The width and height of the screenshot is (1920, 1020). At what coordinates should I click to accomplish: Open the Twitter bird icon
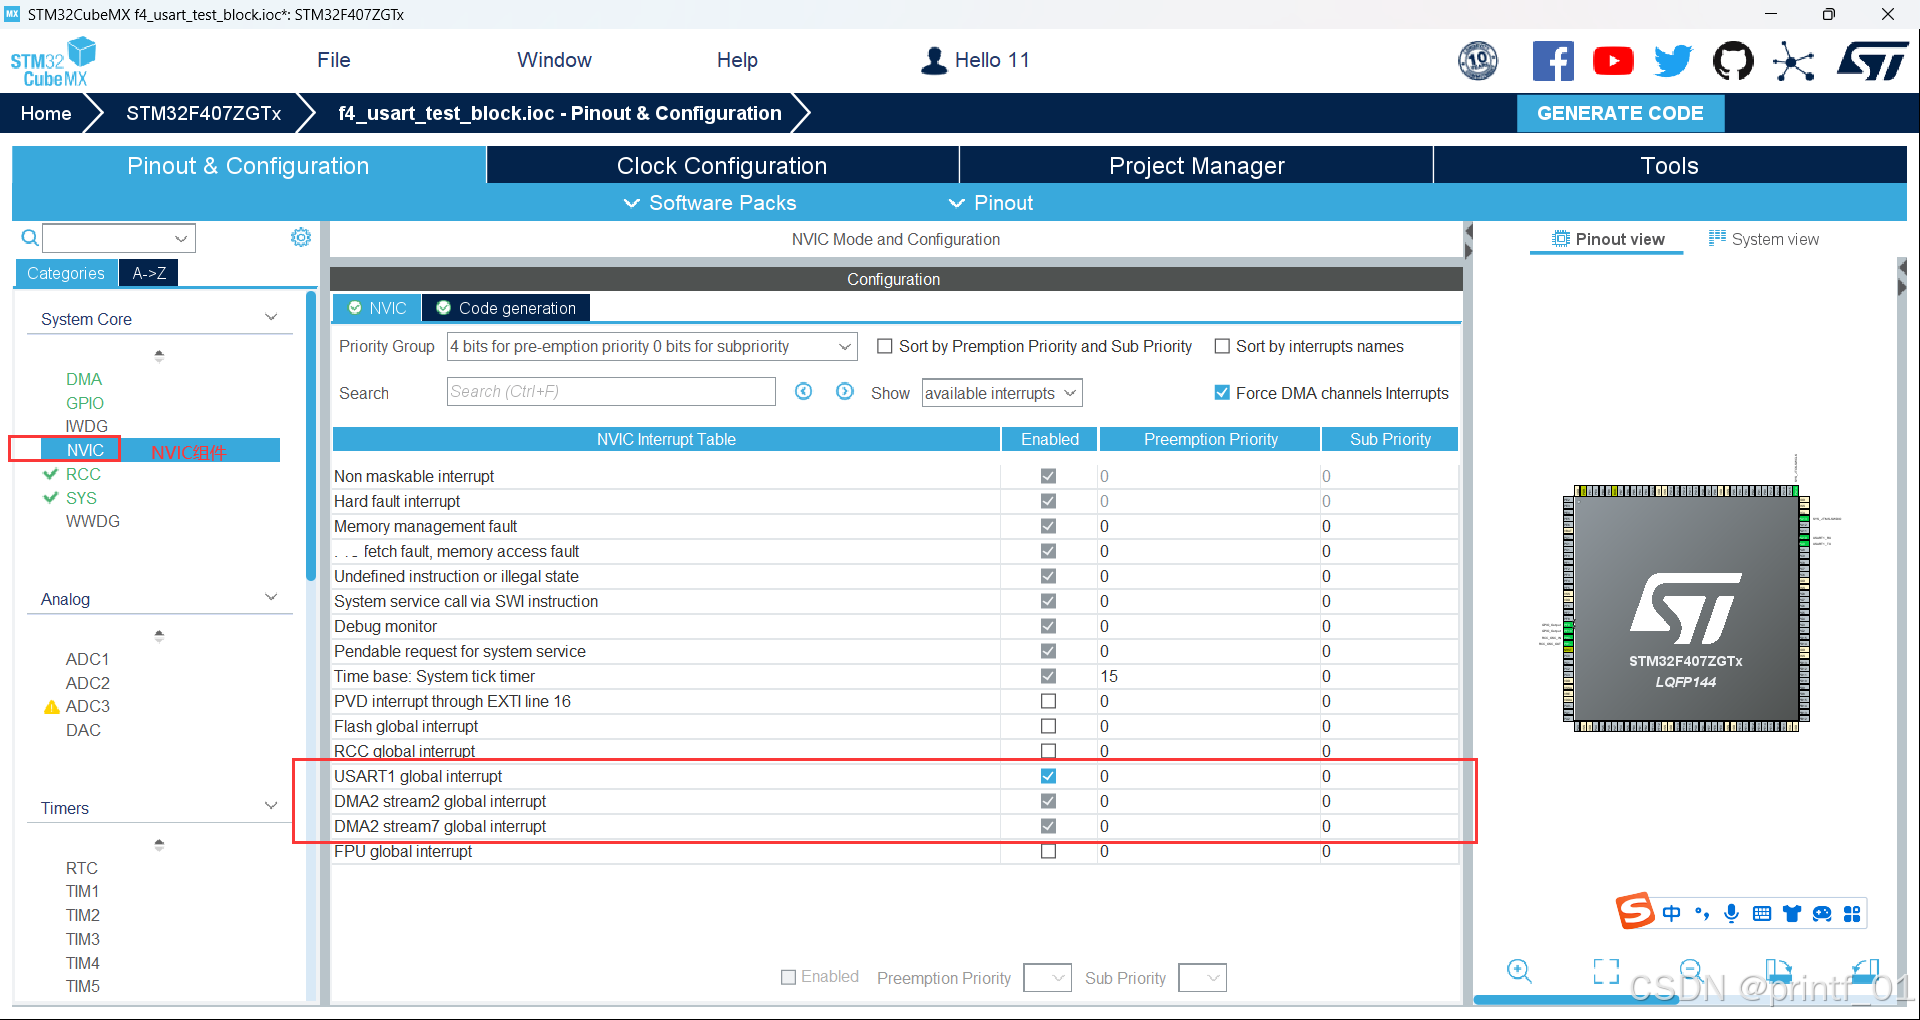[x=1673, y=61]
